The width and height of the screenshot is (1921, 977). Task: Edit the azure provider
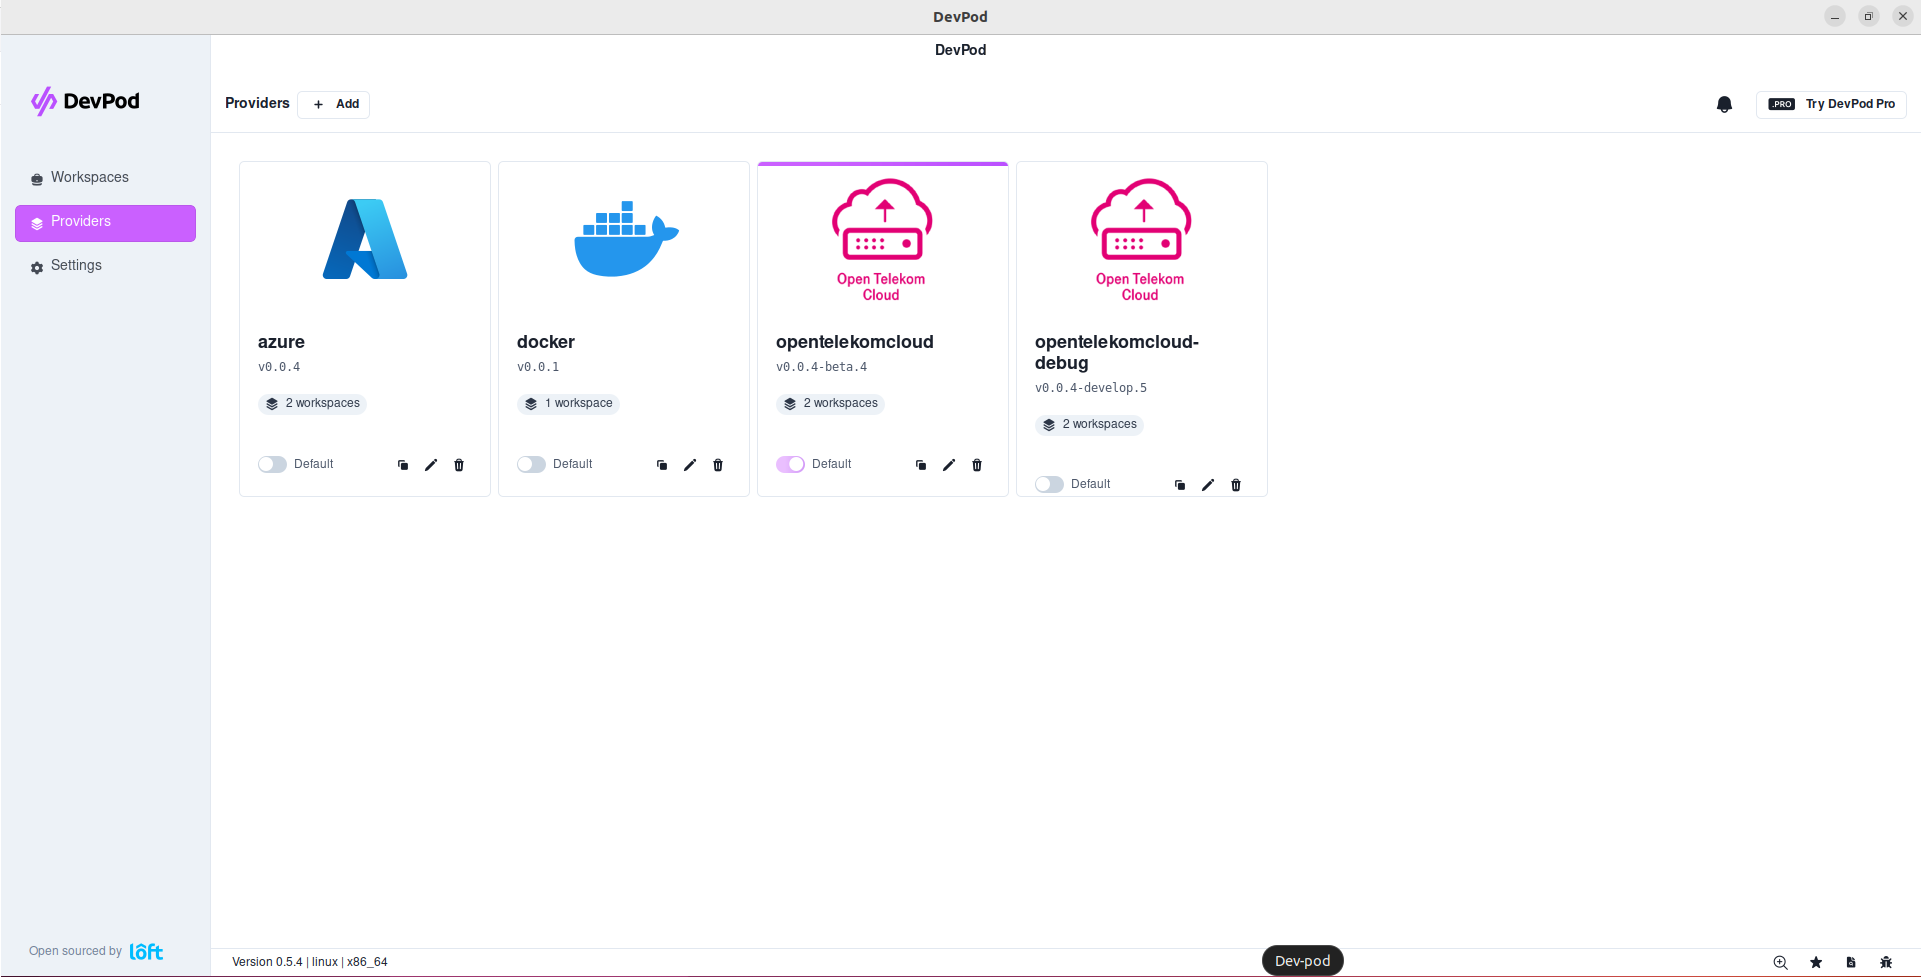(431, 465)
